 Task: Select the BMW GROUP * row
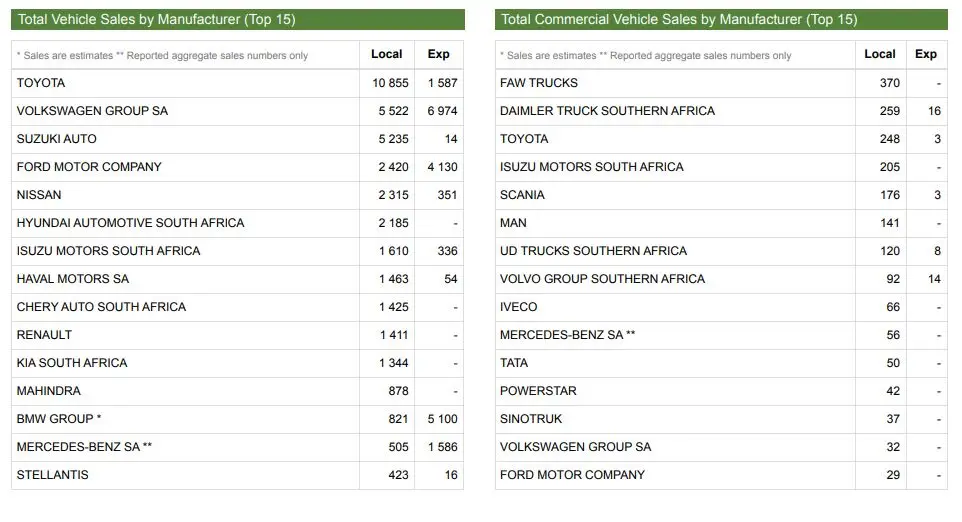click(237, 419)
